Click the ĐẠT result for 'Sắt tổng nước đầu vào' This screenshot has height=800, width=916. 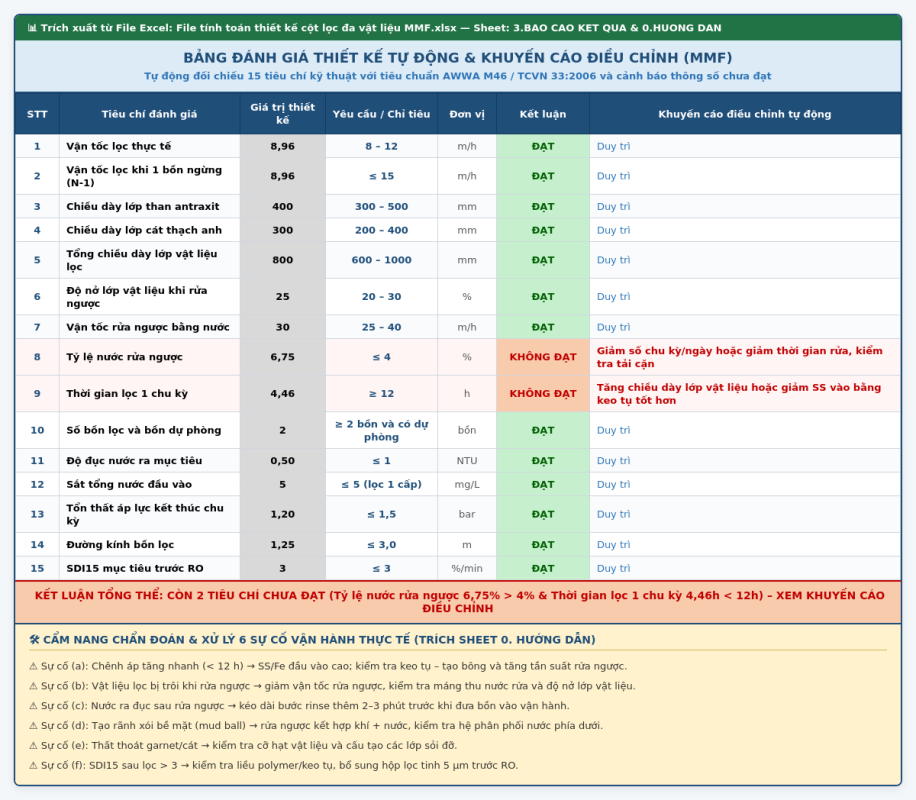coord(543,484)
